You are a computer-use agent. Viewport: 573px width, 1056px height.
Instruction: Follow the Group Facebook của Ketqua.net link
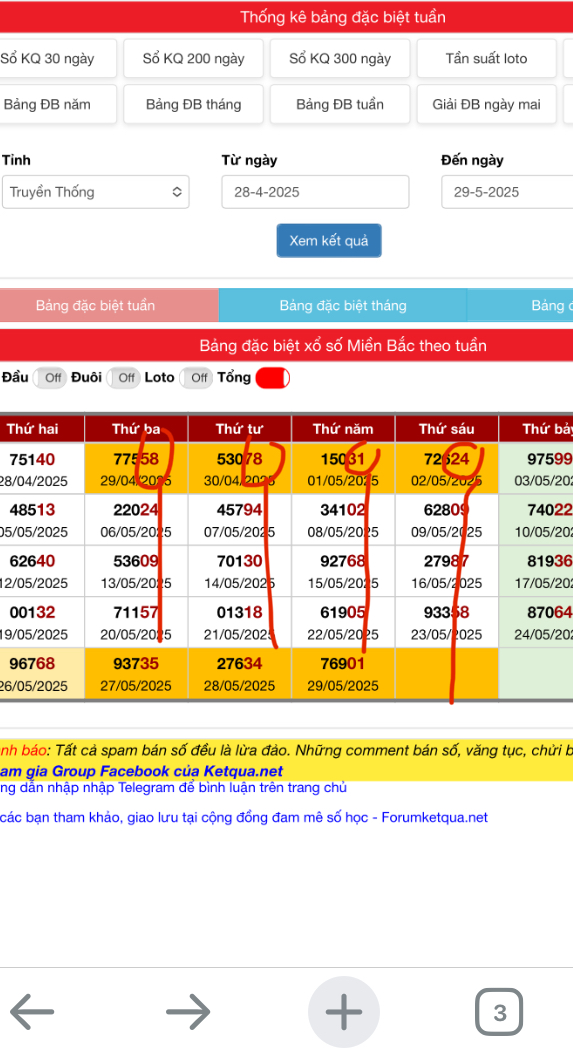click(x=141, y=771)
